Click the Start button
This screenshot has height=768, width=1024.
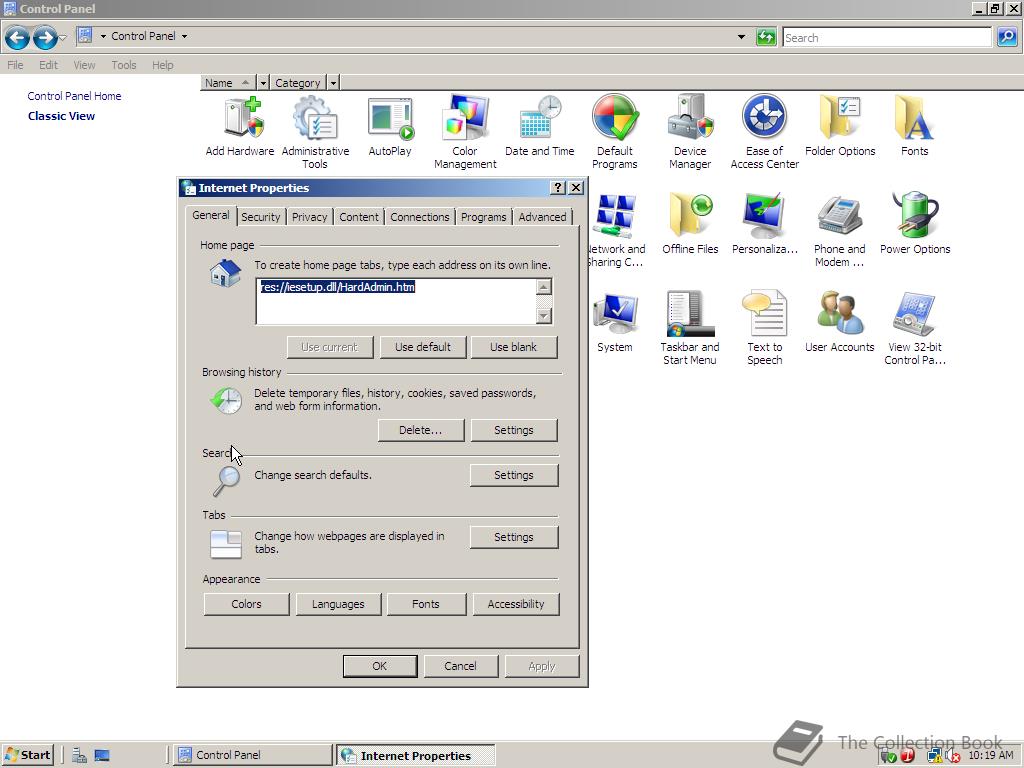27,756
